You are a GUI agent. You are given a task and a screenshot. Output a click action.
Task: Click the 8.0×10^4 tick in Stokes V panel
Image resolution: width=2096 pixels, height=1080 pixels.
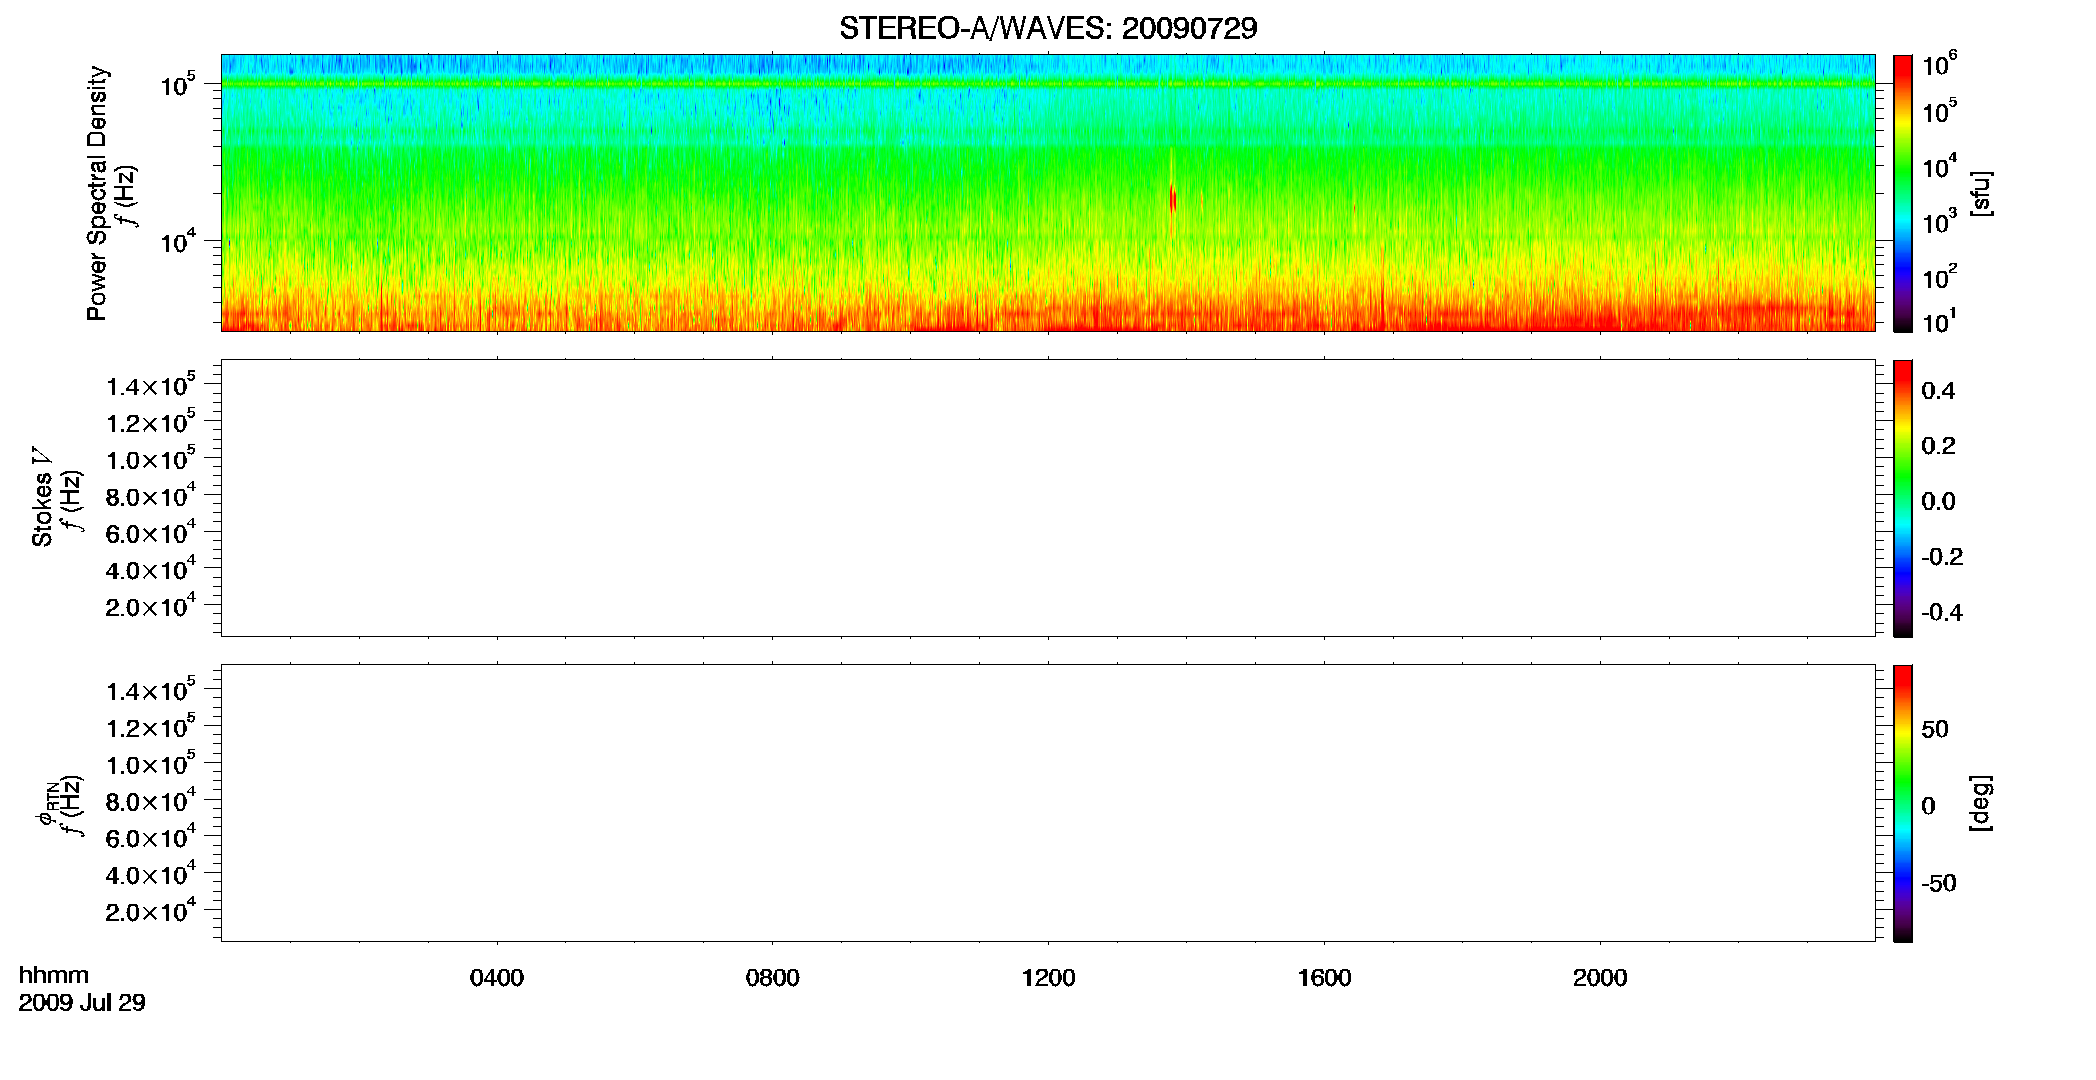pos(151,495)
